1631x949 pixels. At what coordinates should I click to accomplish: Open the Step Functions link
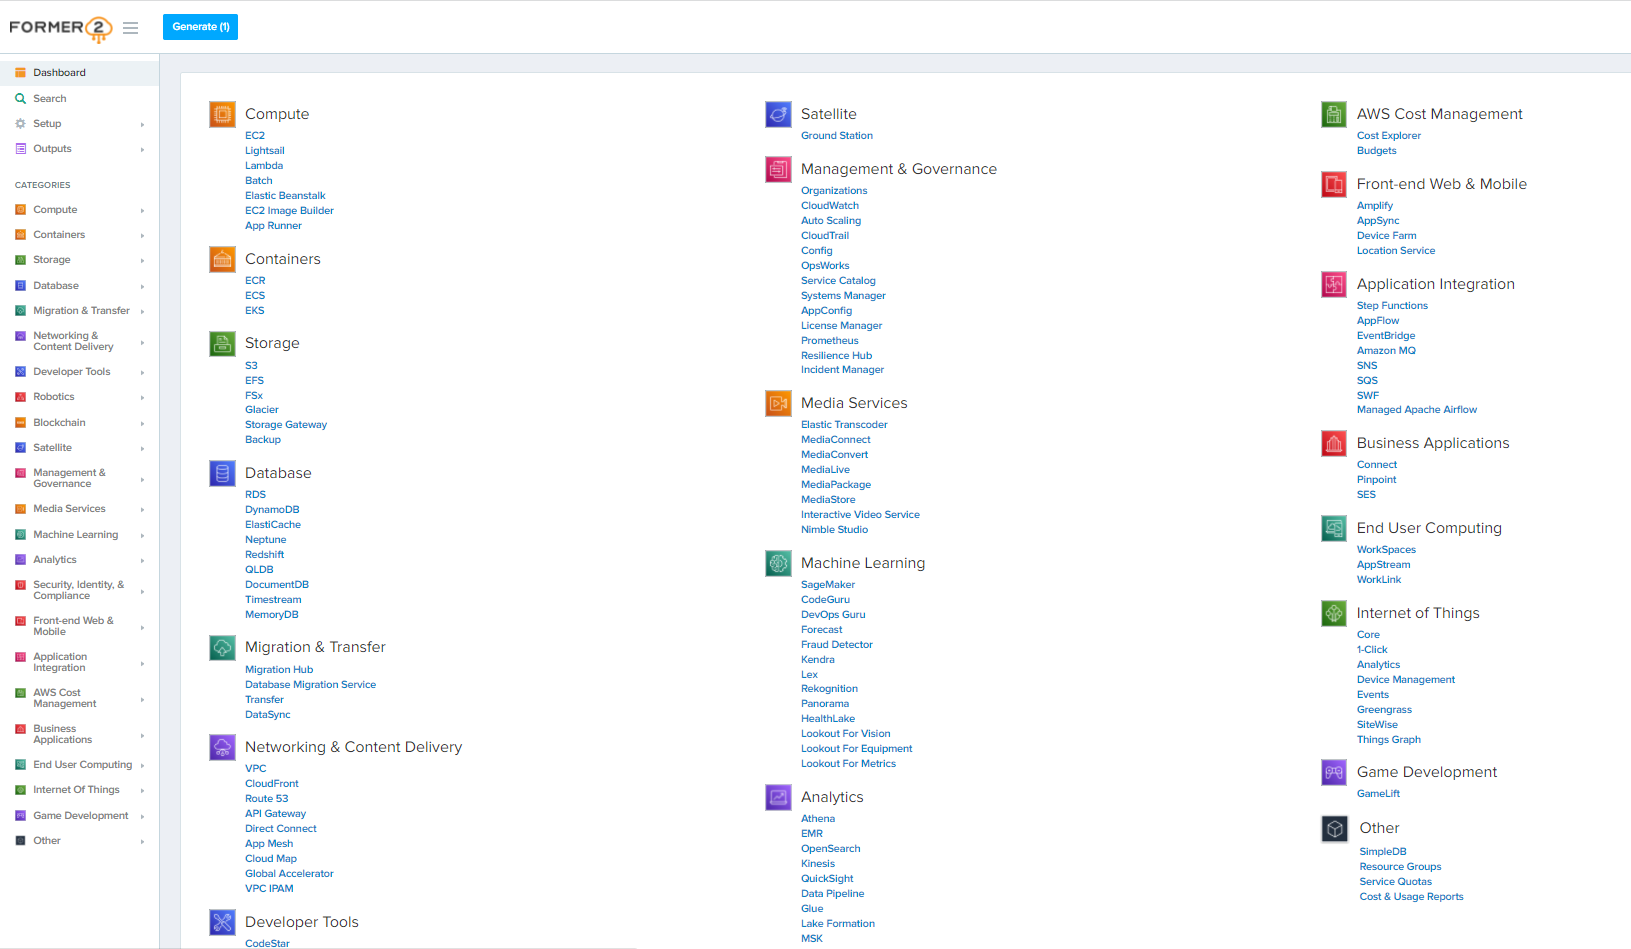(1392, 306)
